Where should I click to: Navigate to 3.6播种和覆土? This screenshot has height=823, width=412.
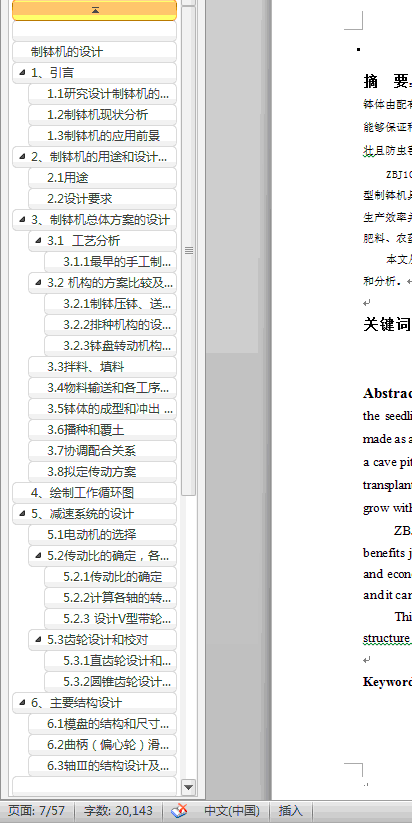click(x=102, y=429)
